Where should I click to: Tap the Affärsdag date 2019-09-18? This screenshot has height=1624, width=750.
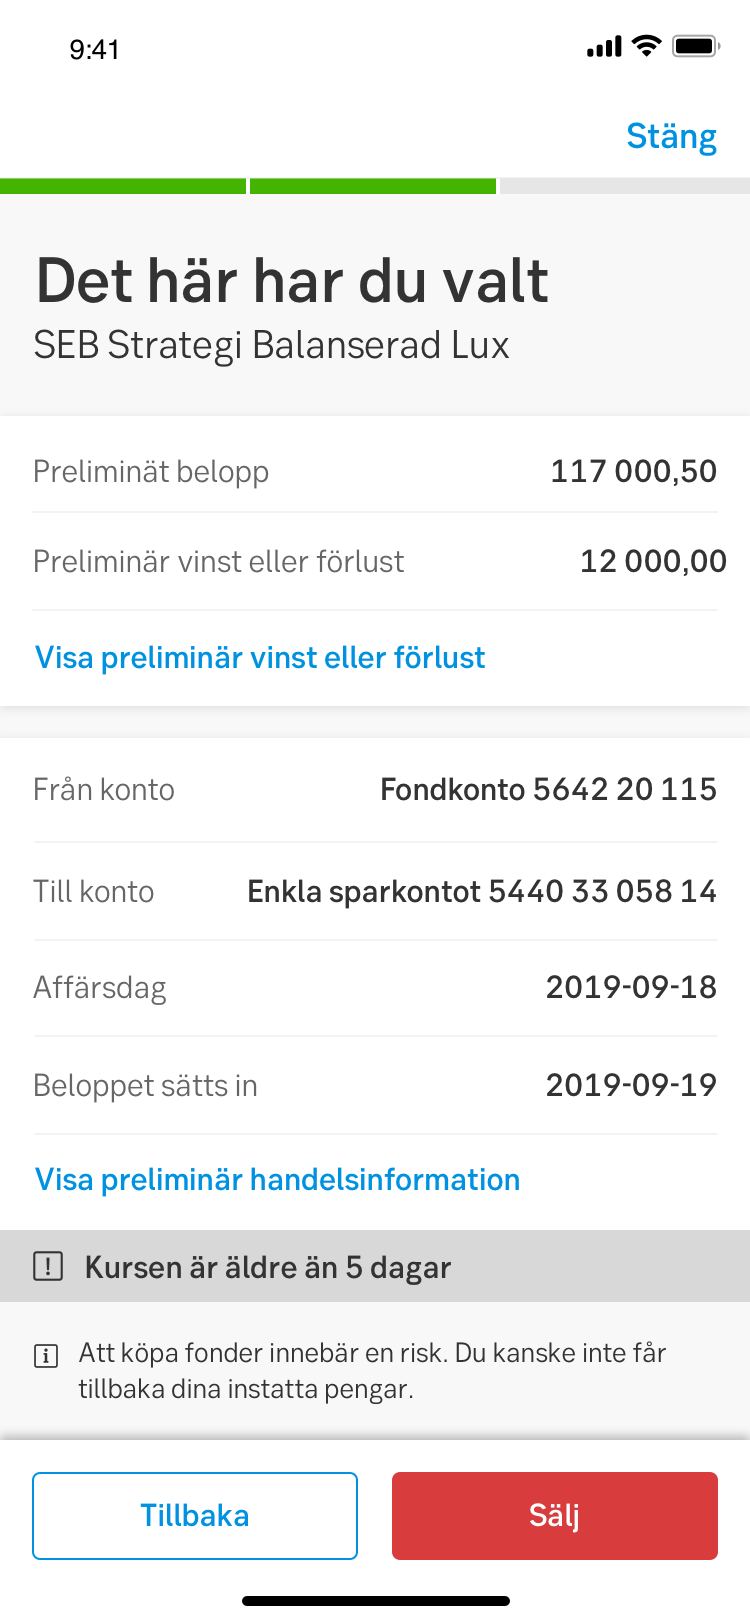pos(631,987)
